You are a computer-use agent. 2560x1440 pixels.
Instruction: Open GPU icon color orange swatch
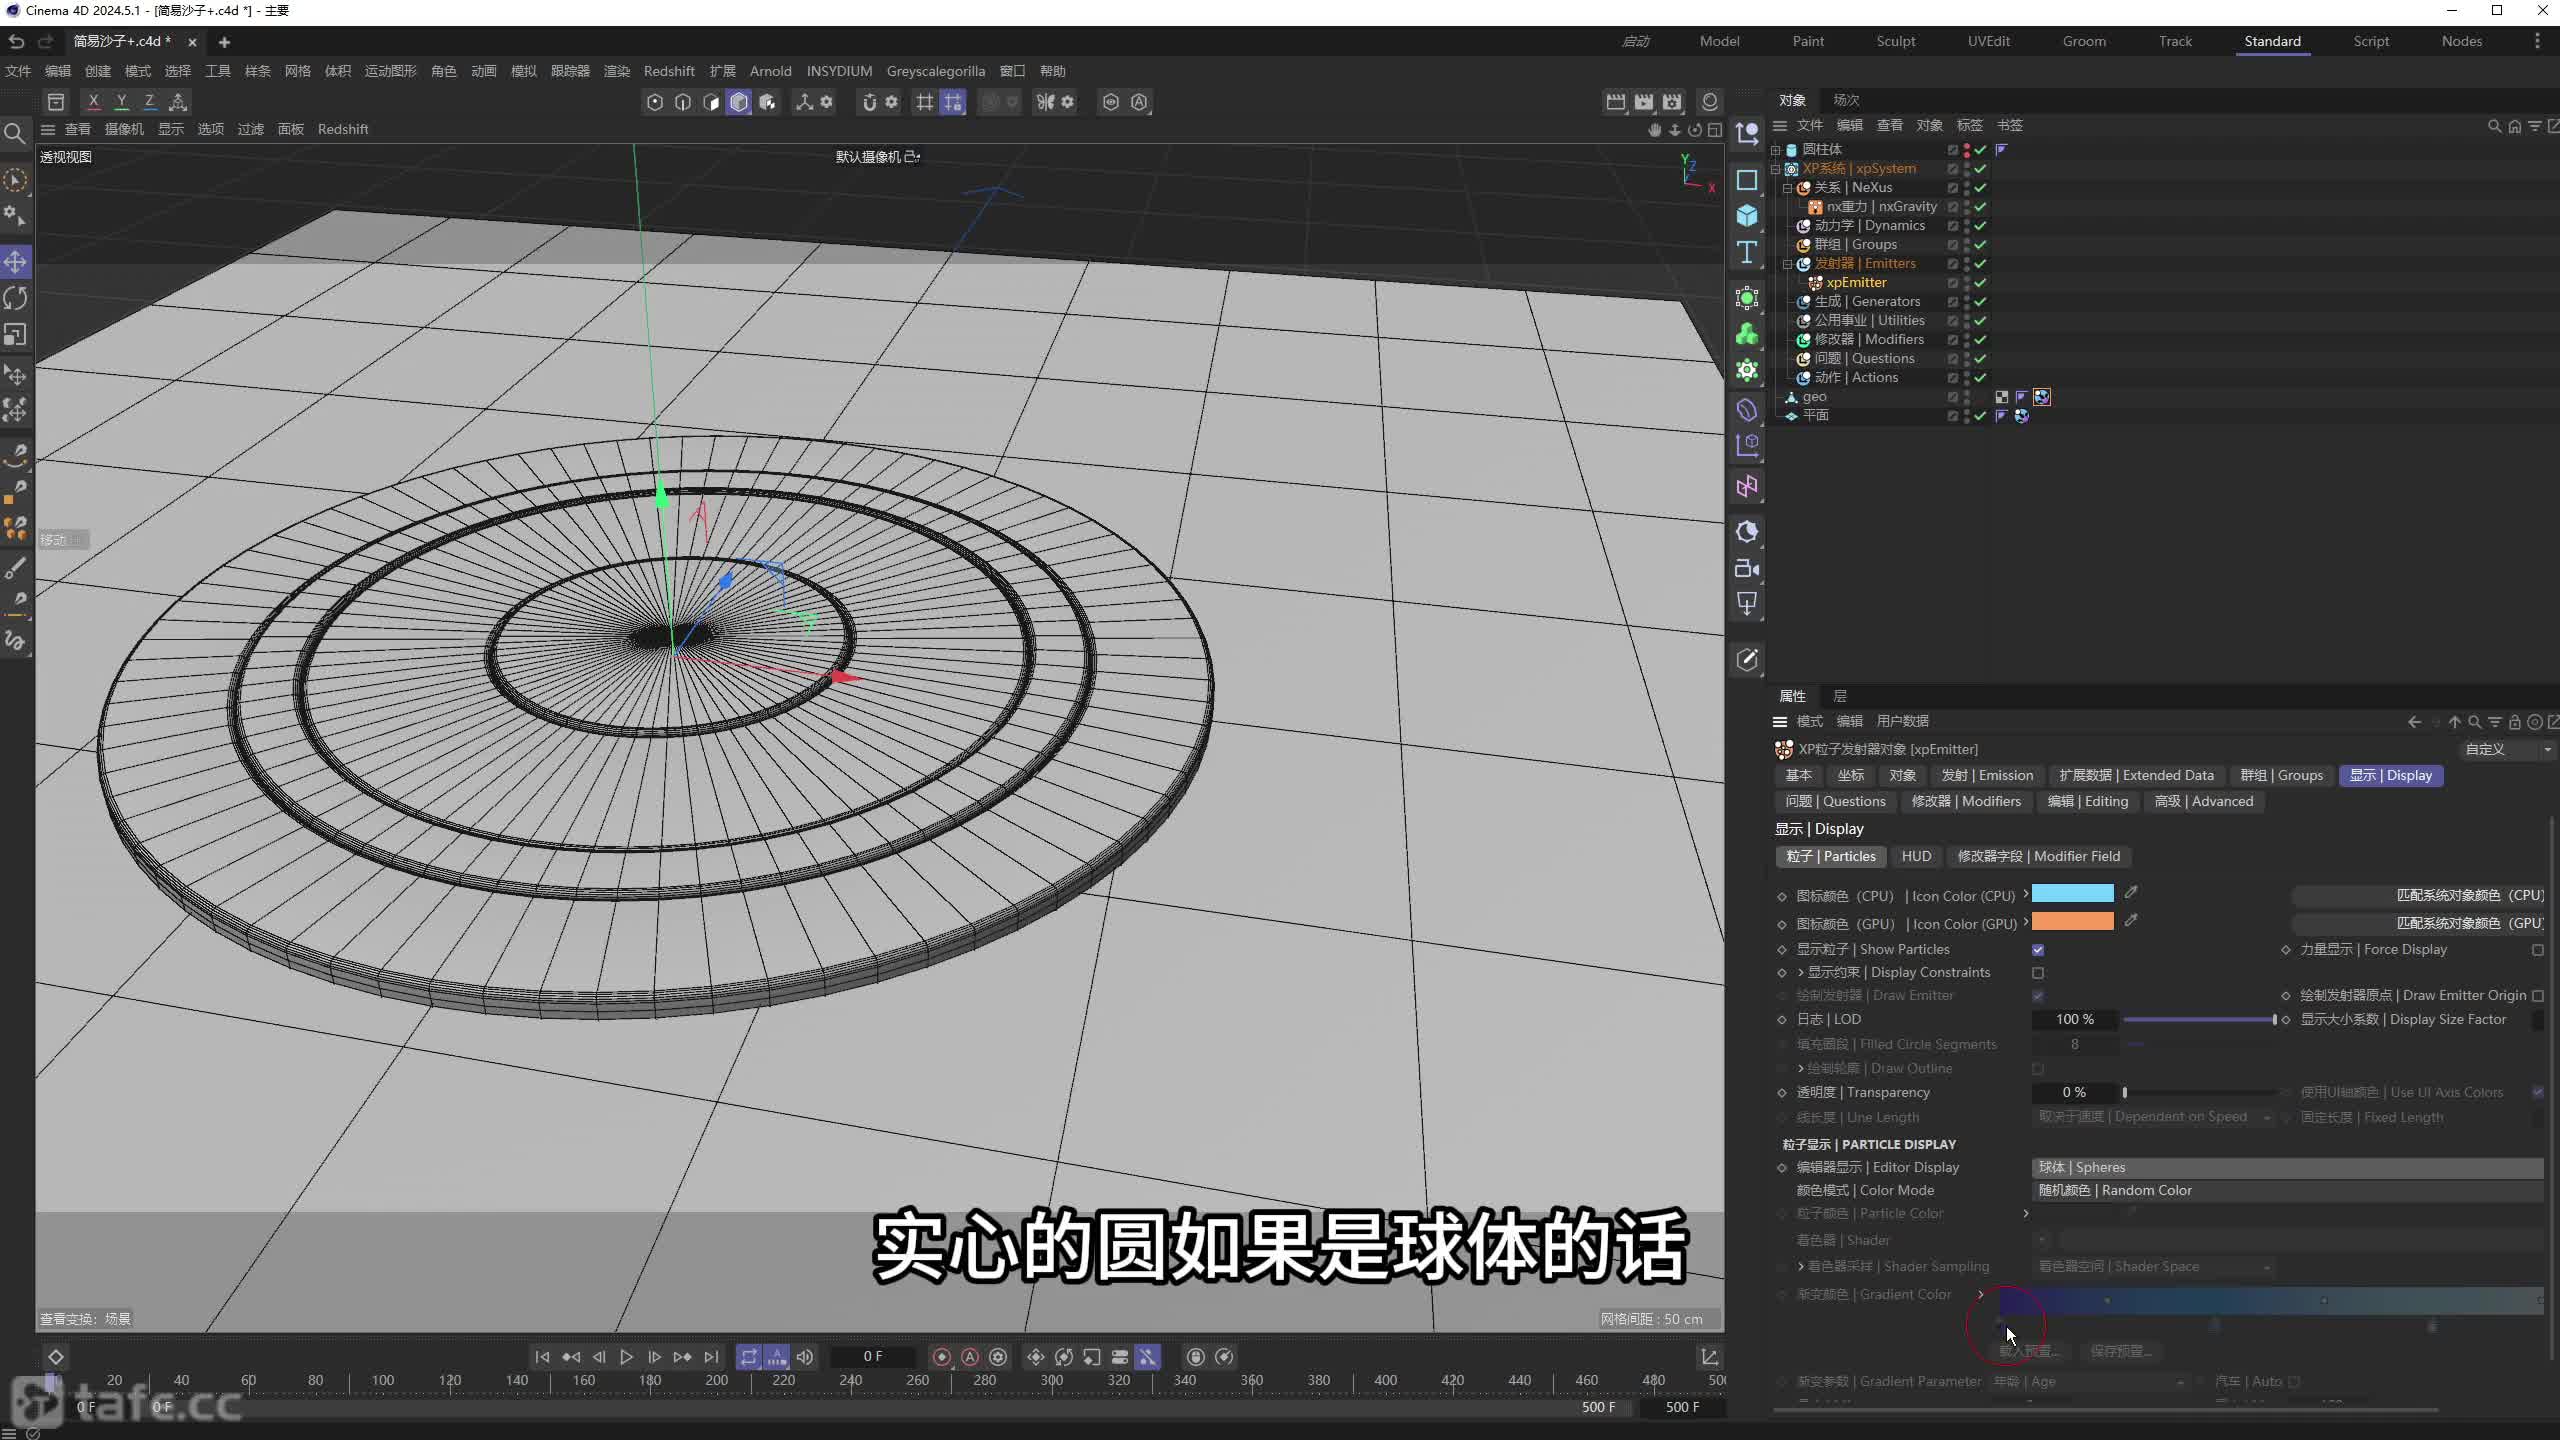click(x=2072, y=921)
